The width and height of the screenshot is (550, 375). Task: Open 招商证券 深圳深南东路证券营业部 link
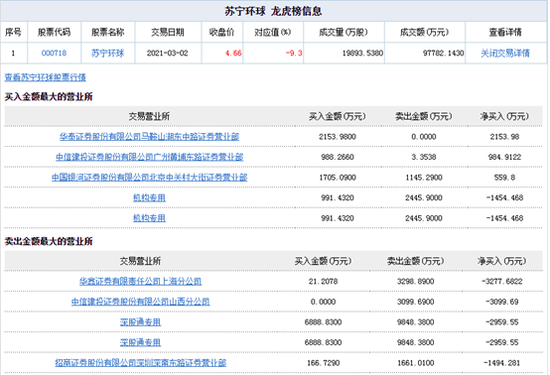tap(140, 362)
